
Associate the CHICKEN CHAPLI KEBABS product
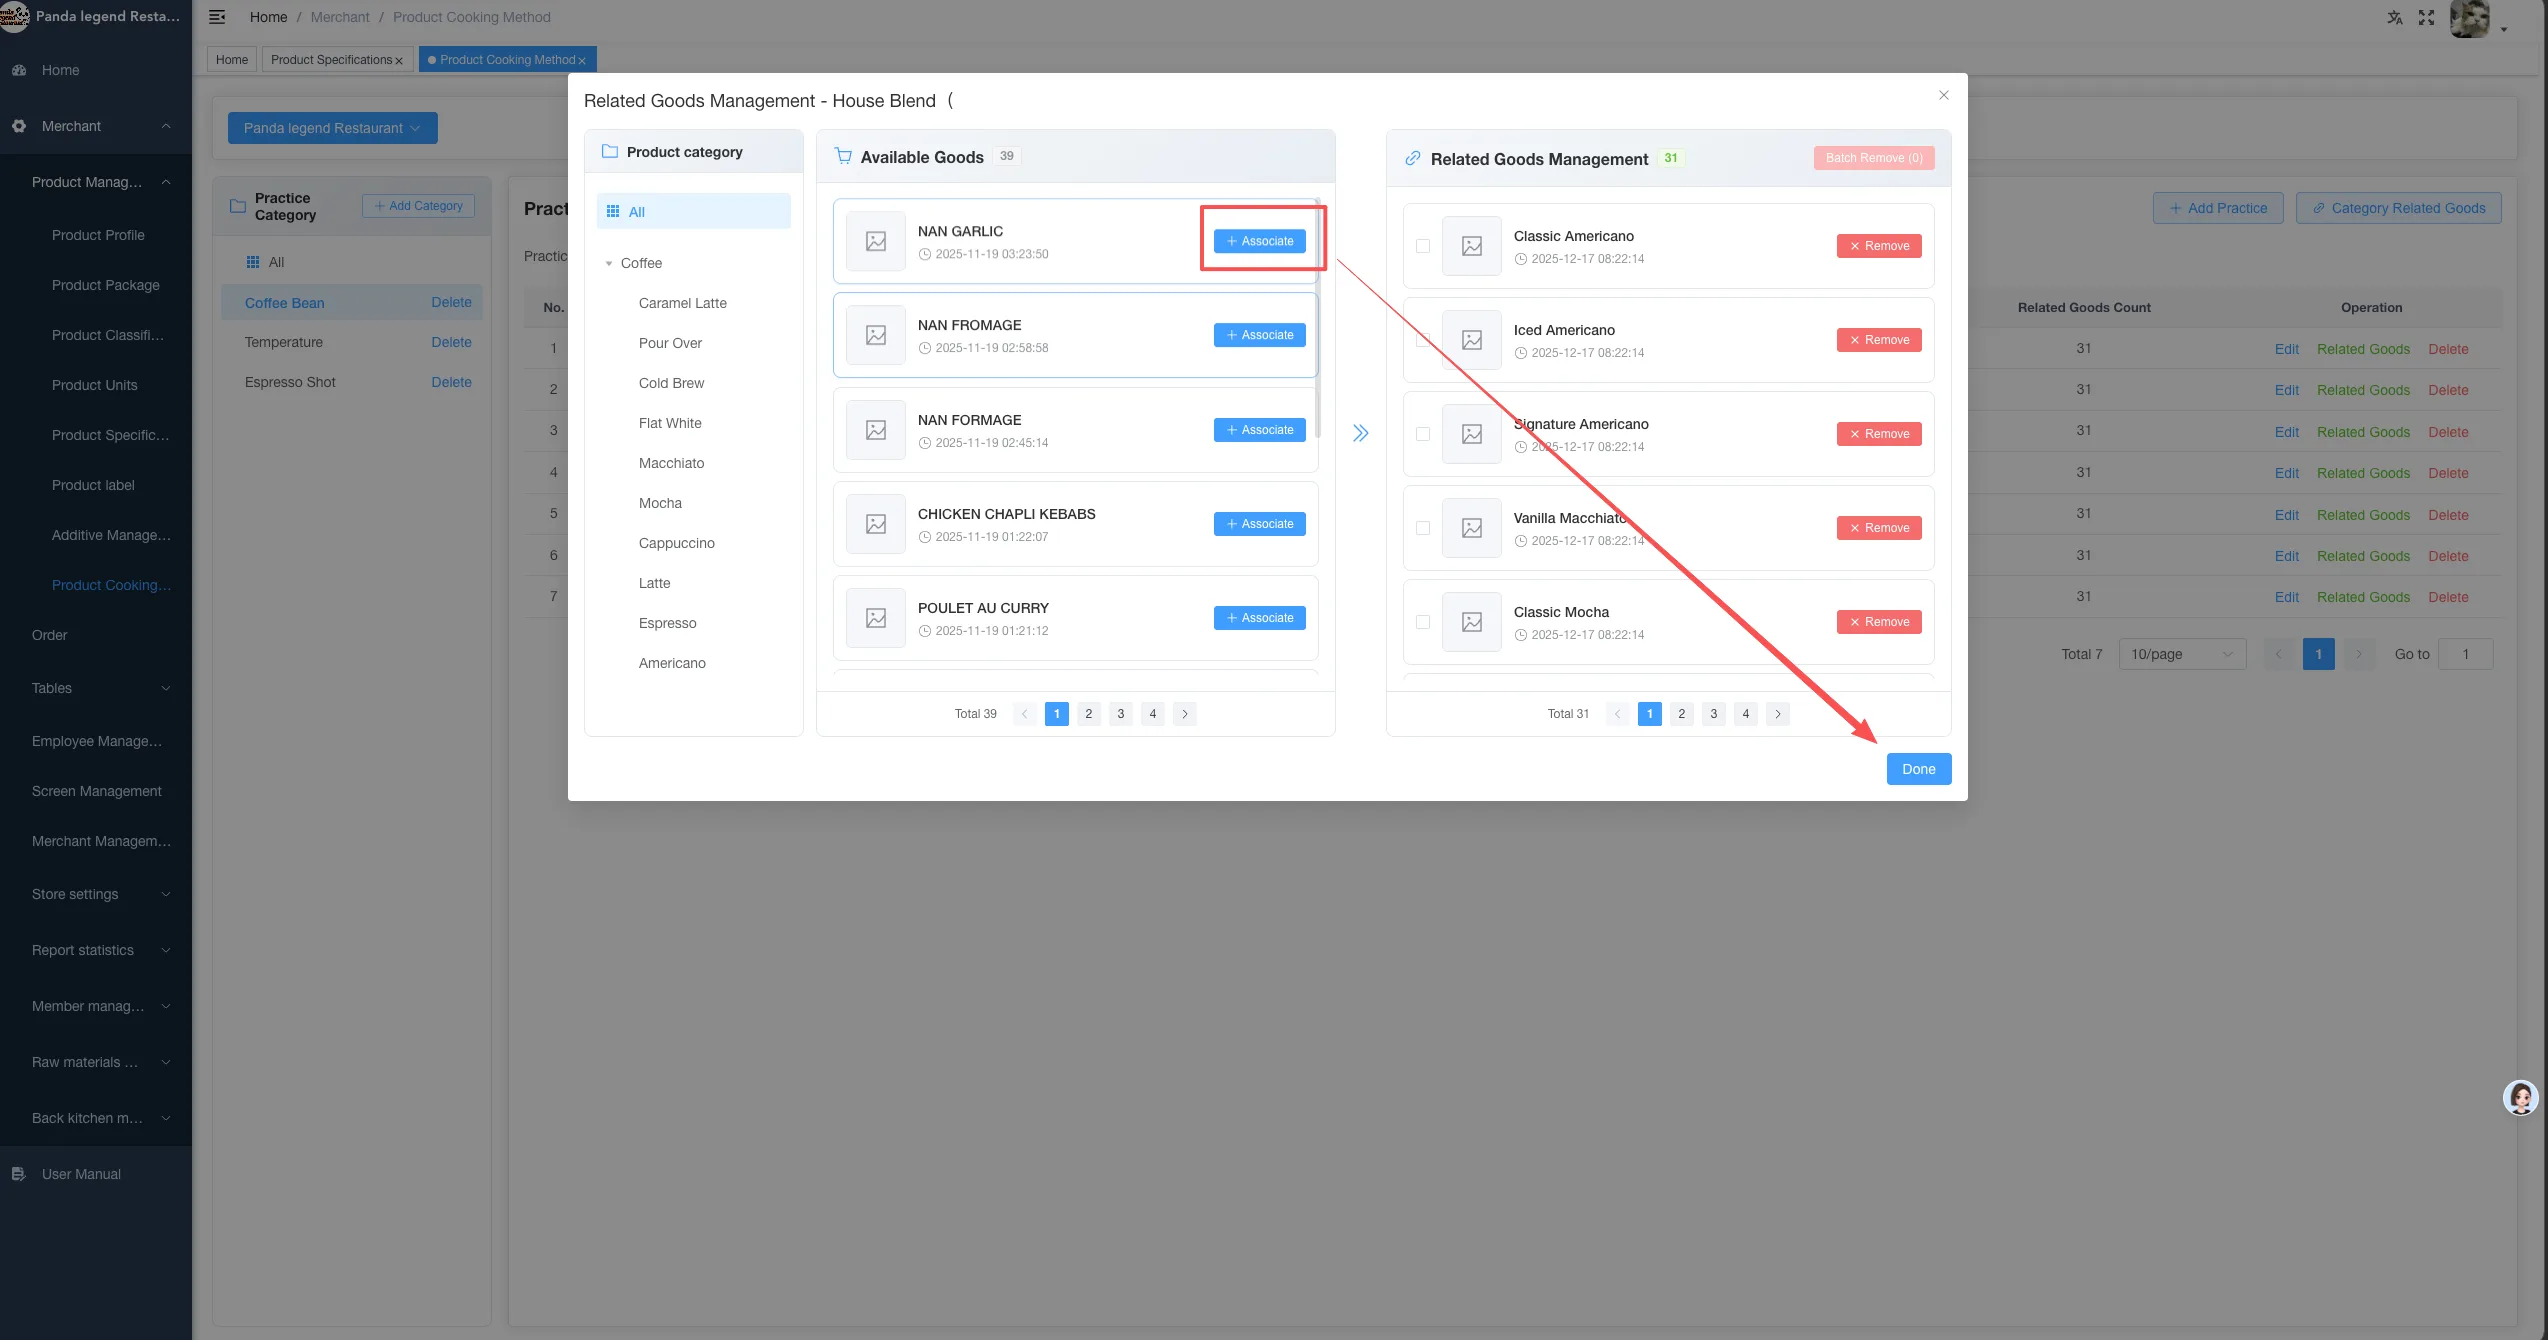point(1259,524)
